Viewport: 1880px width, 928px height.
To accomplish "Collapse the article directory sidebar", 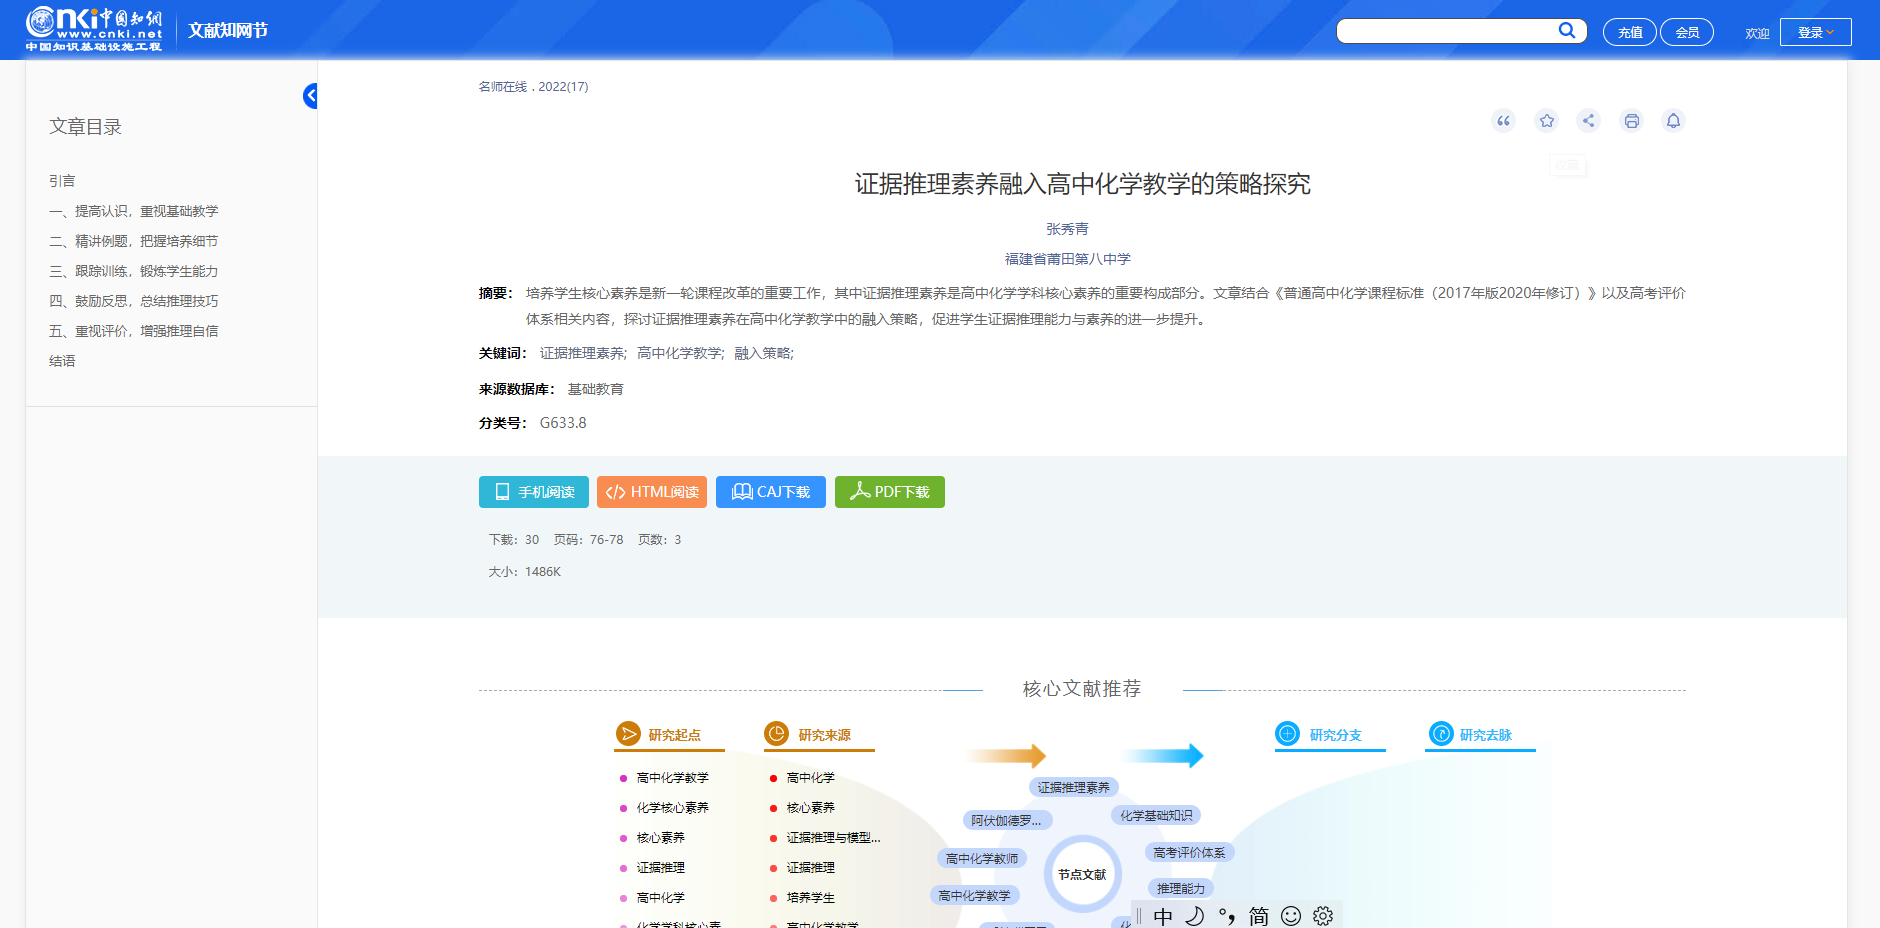I will [311, 96].
